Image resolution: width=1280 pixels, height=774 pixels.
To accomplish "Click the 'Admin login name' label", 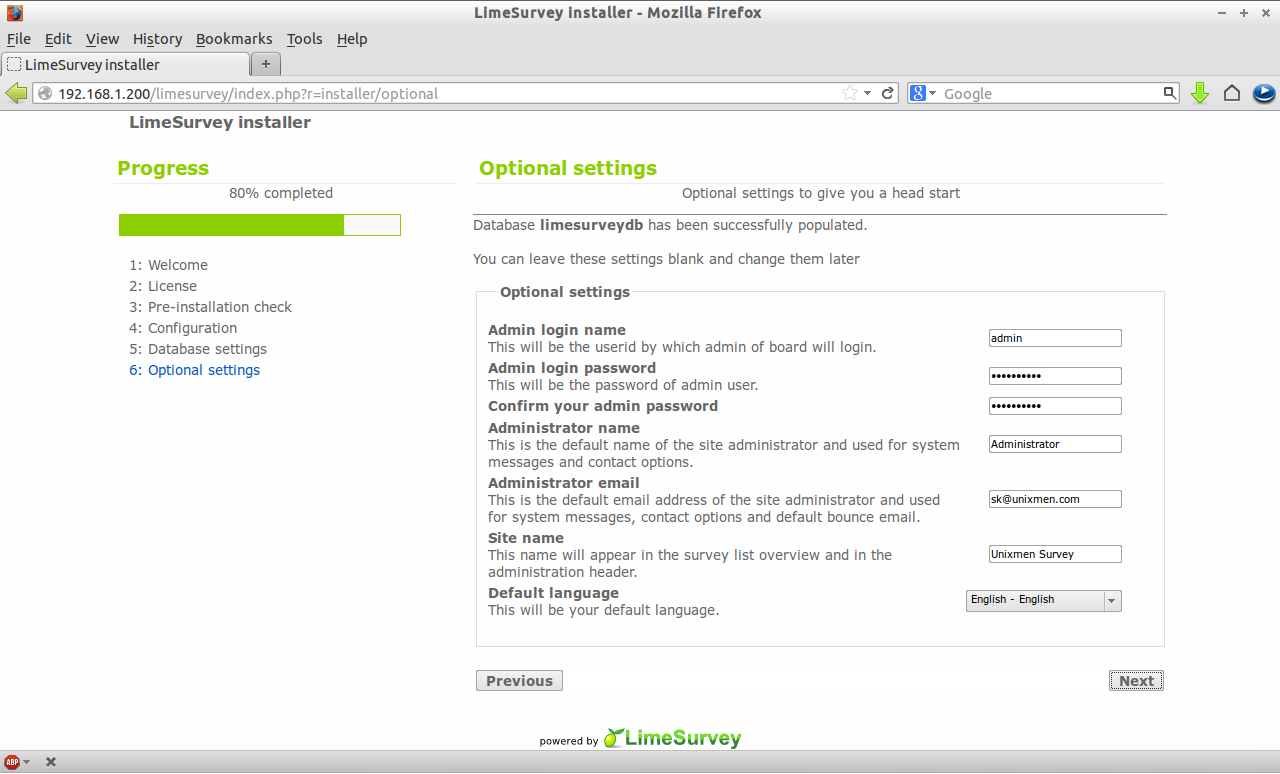I will (x=557, y=330).
